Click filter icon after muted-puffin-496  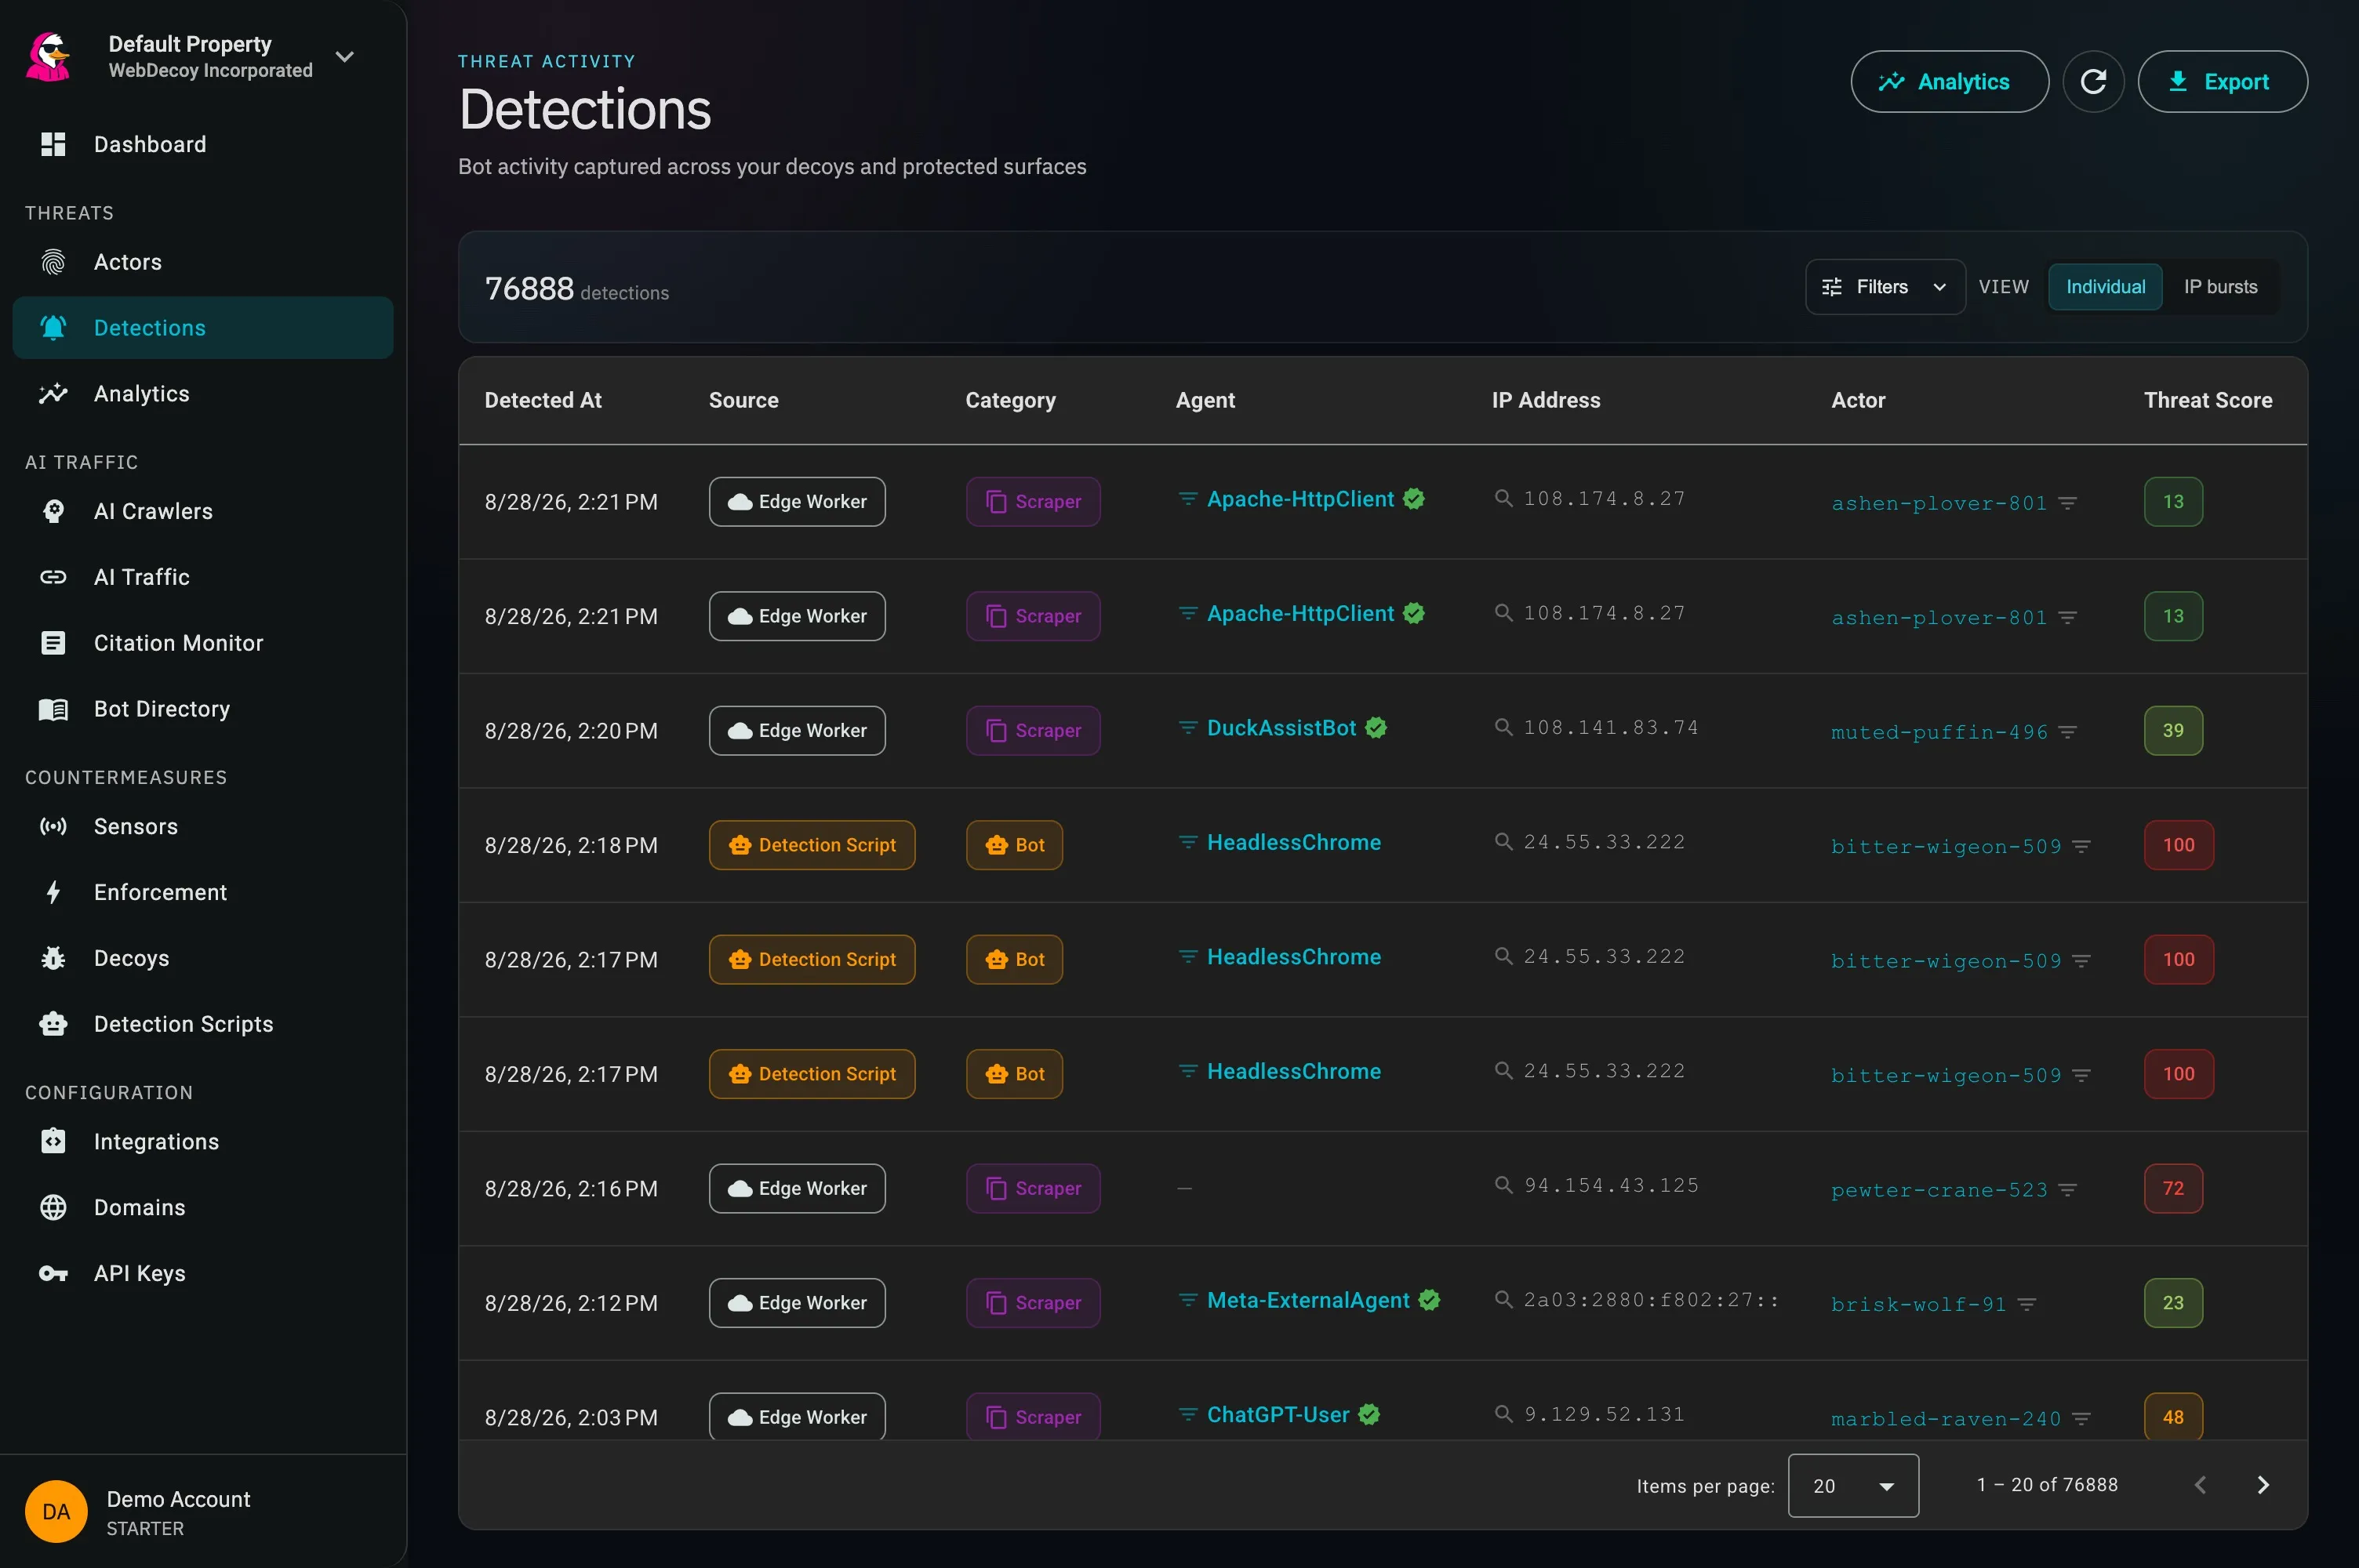(2067, 733)
